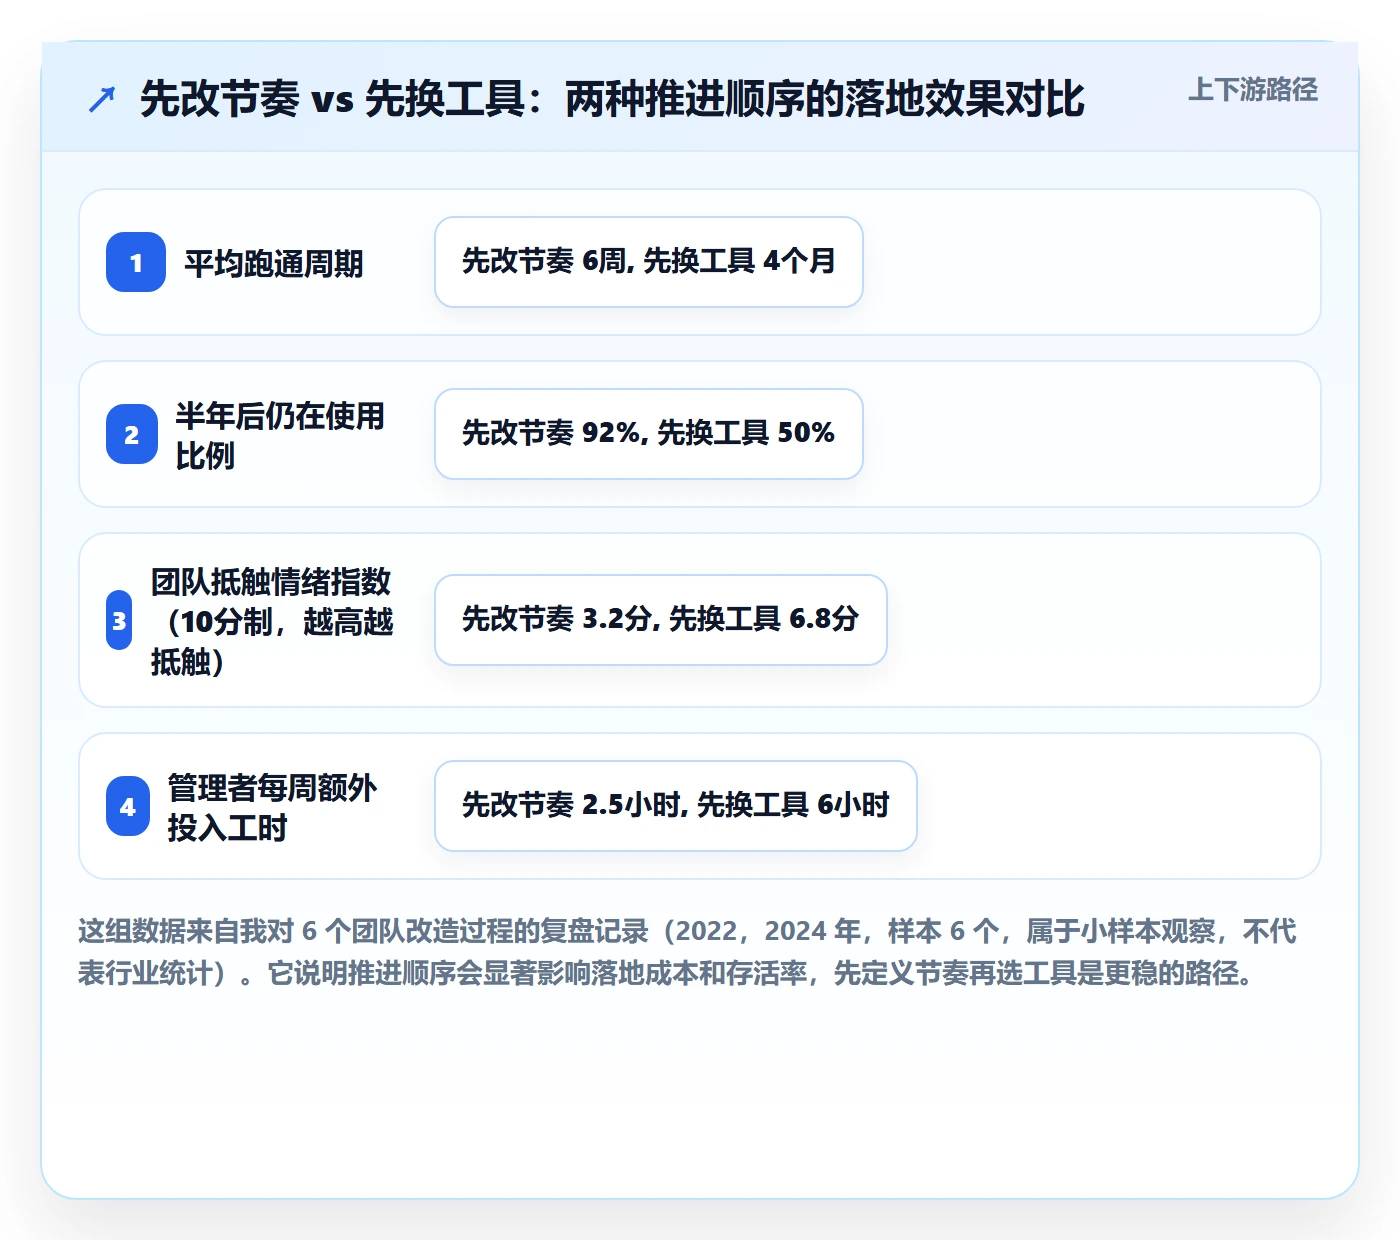This screenshot has width=1400, height=1240.
Task: Select the 平均跑通周期 label
Action: [273, 263]
